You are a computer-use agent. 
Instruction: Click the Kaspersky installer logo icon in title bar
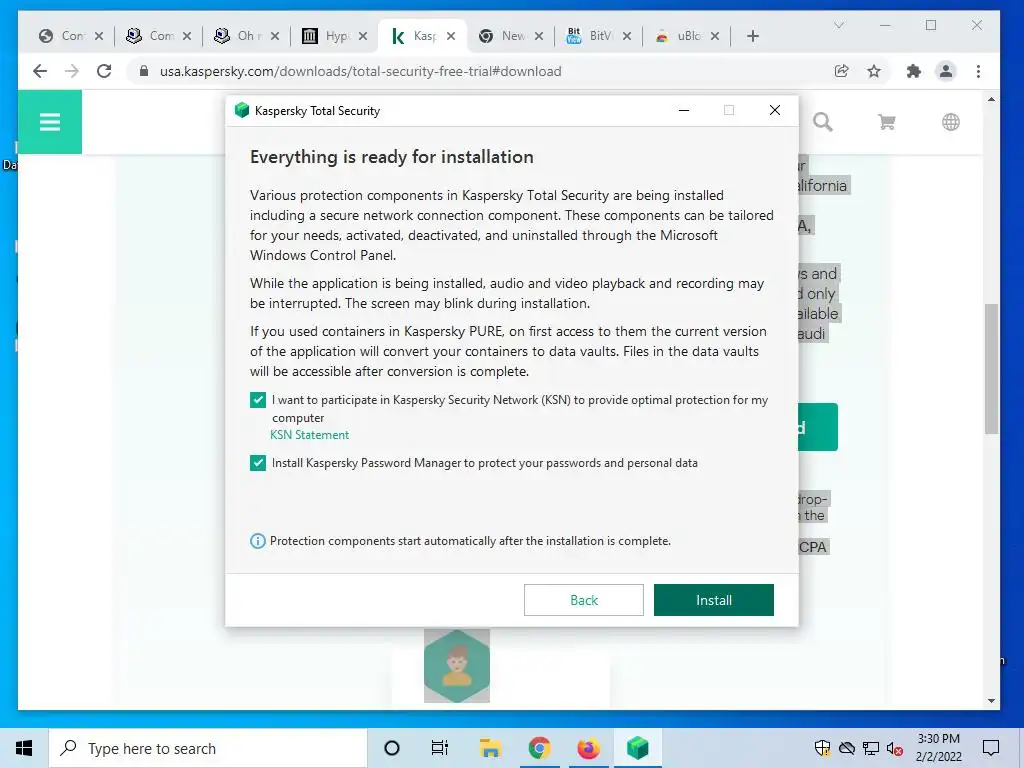[x=242, y=110]
